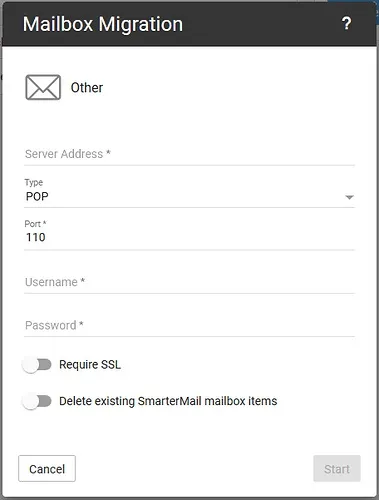Click the Other account type label
Image resolution: width=379 pixels, height=500 pixels.
coord(87,88)
